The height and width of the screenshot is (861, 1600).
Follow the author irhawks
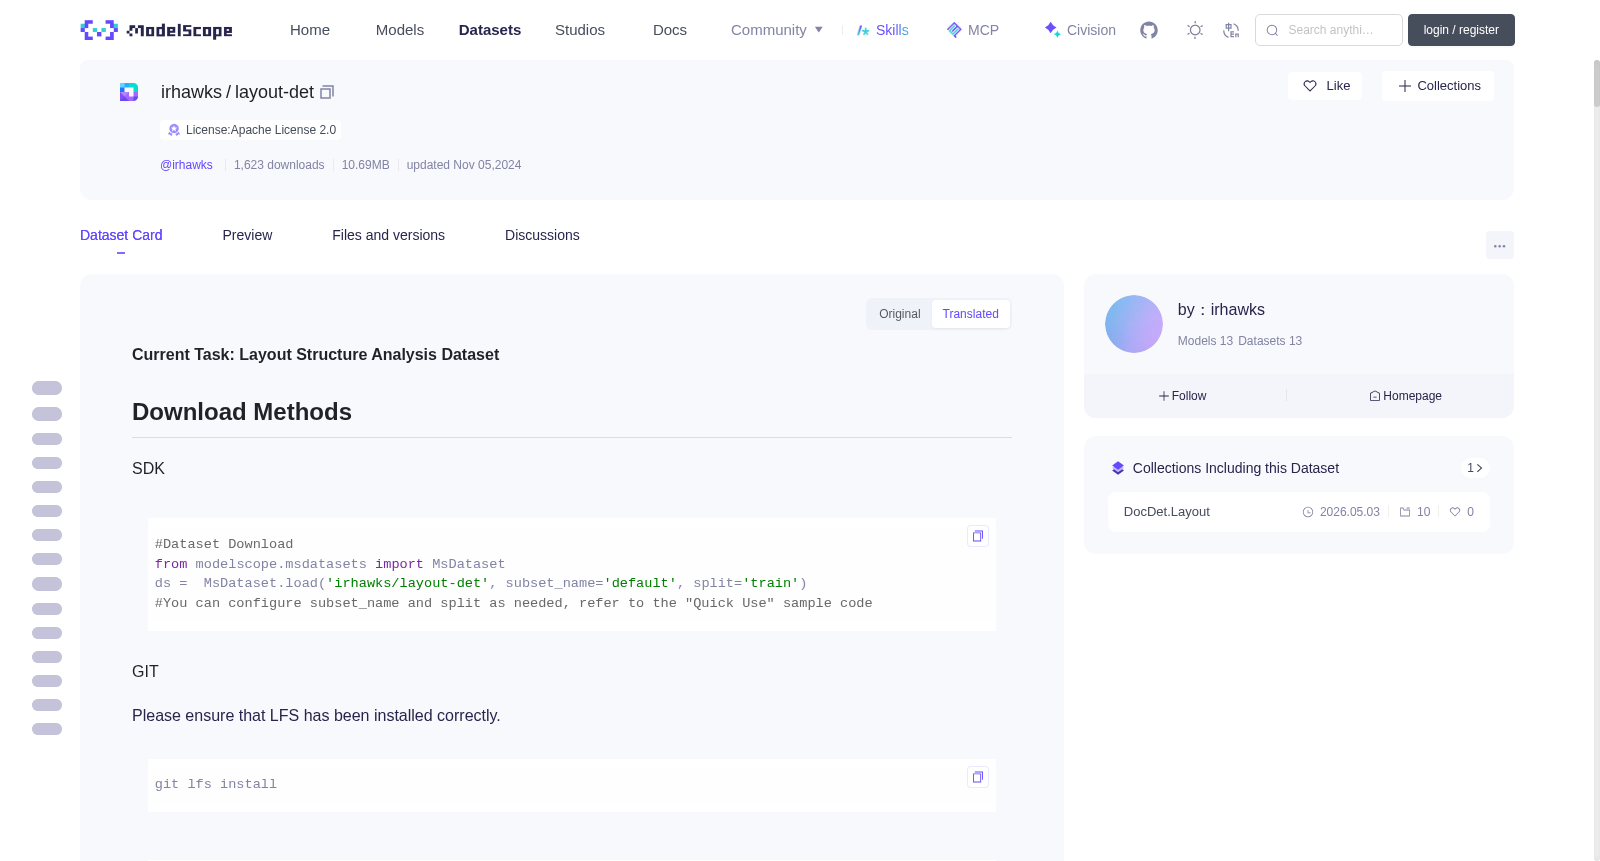1183,396
